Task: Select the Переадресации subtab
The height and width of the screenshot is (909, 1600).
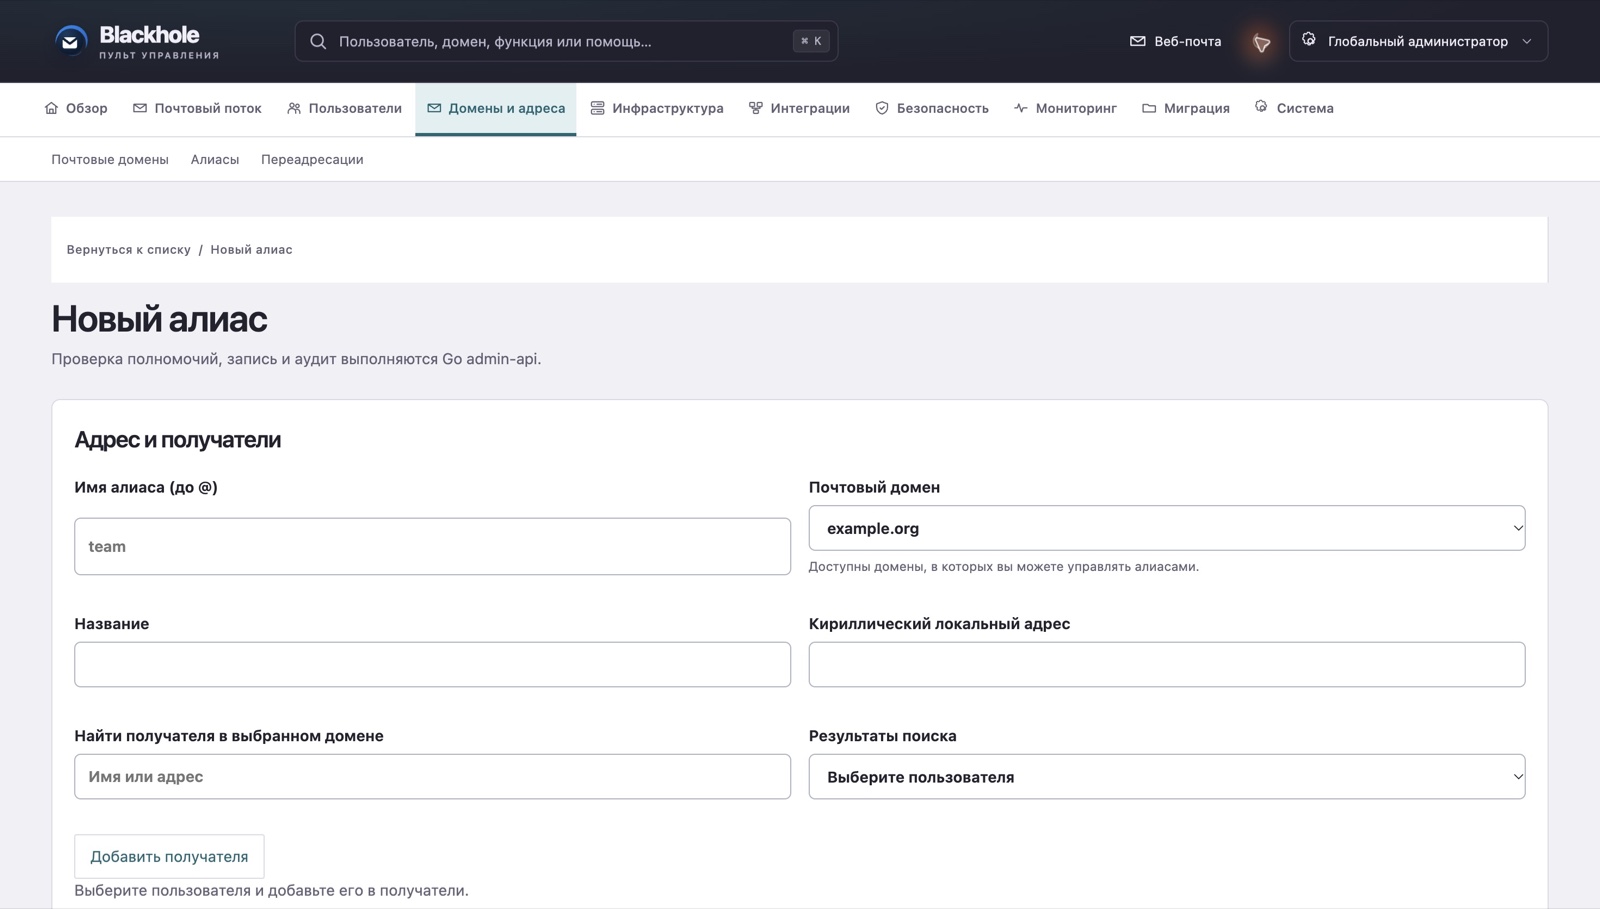Action: [x=312, y=159]
